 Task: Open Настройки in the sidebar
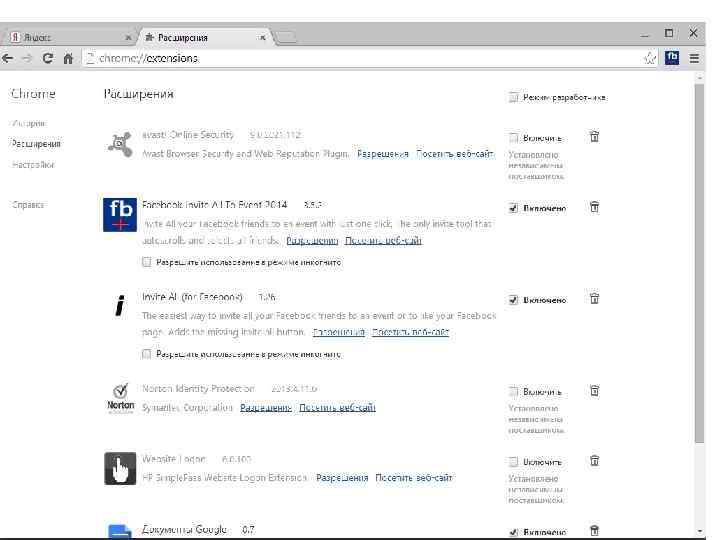[x=33, y=164]
